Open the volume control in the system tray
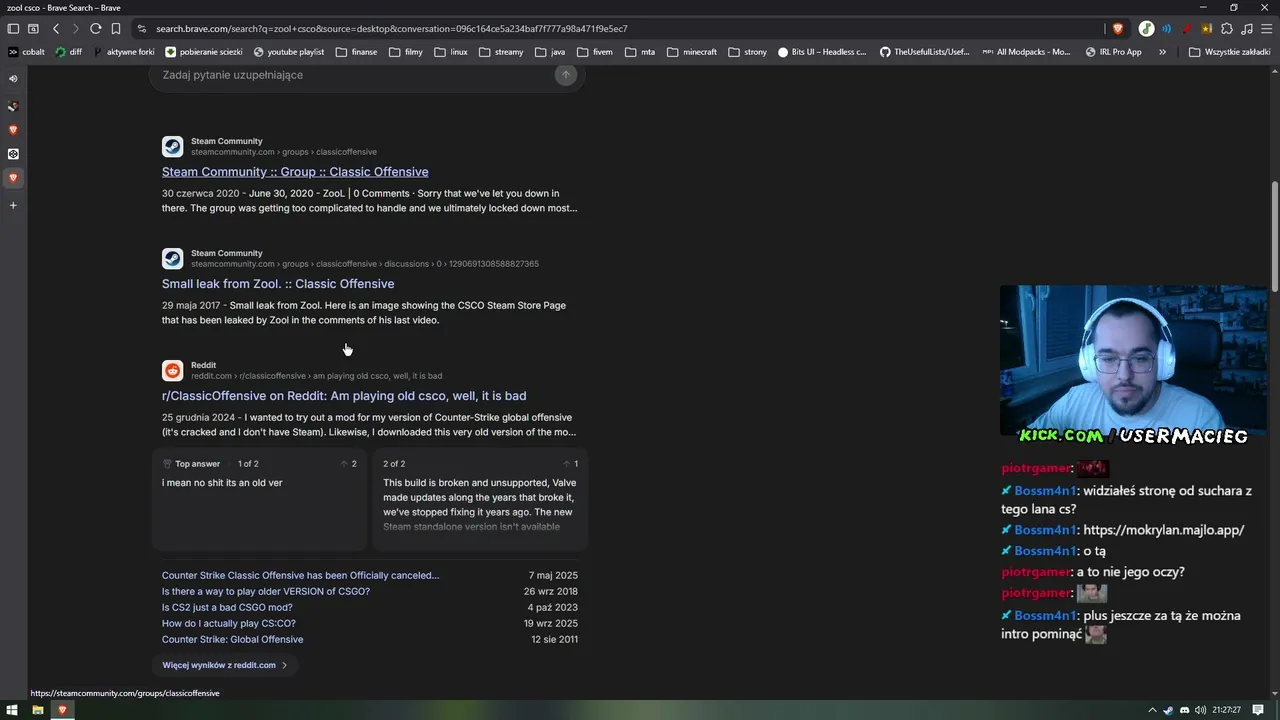Image resolution: width=1280 pixels, height=720 pixels. pos(1200,710)
